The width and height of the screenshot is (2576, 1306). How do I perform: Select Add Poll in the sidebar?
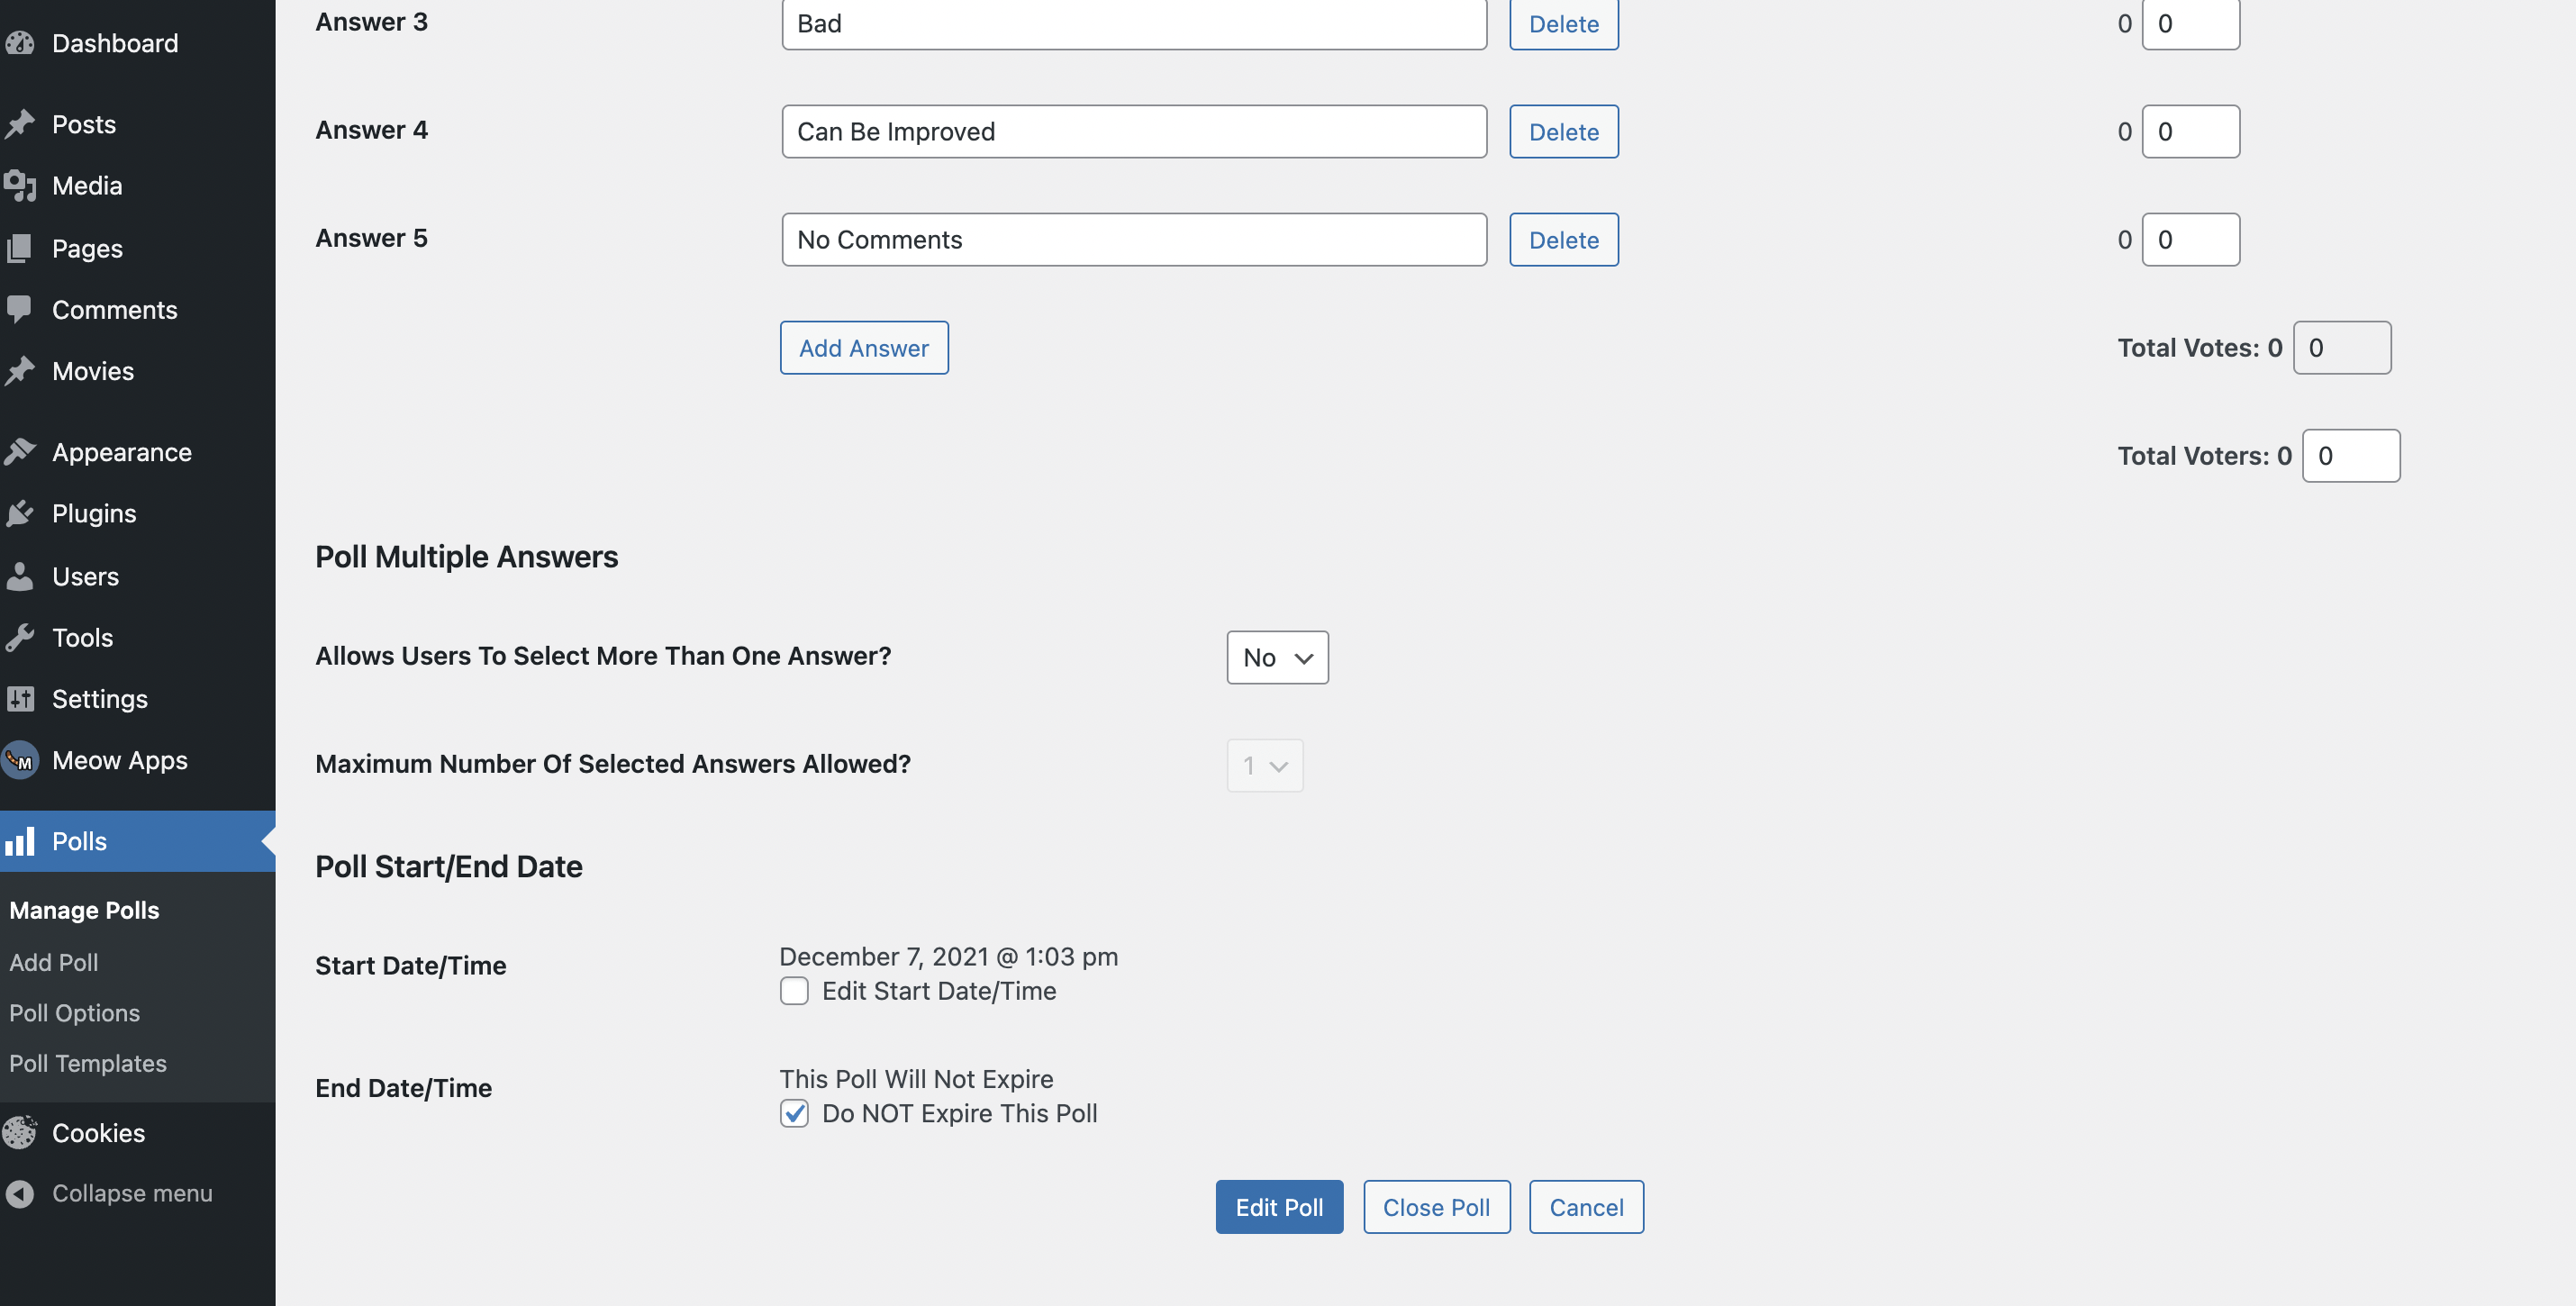pos(54,963)
